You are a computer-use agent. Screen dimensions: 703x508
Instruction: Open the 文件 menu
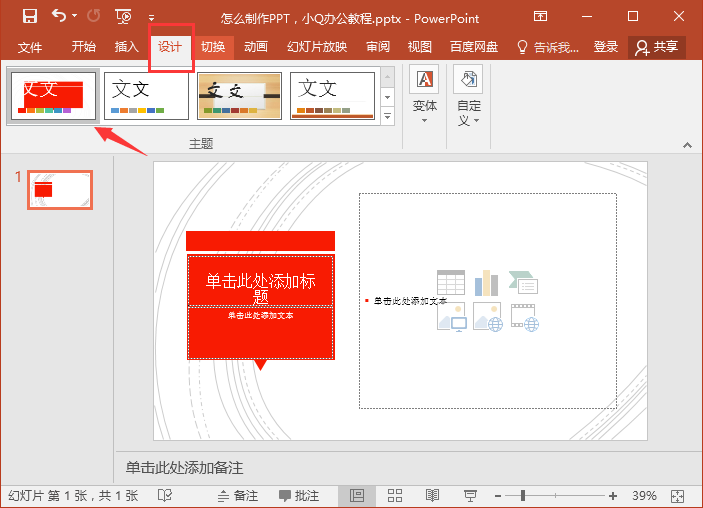(30, 47)
